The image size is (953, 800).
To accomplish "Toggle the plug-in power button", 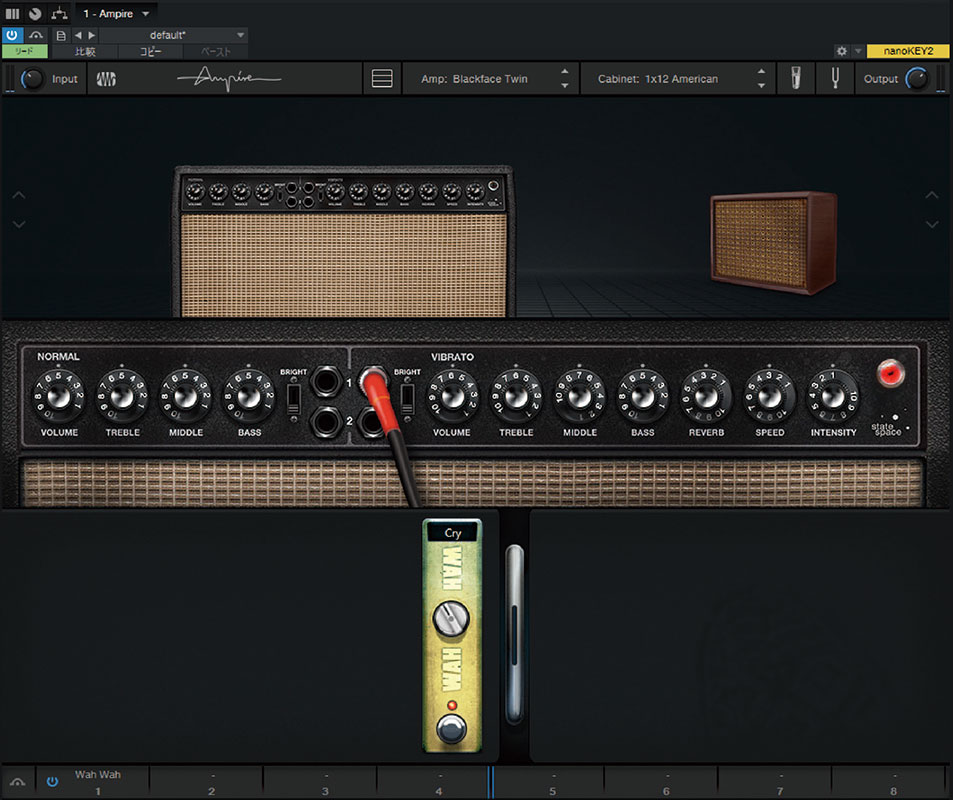I will pos(12,35).
